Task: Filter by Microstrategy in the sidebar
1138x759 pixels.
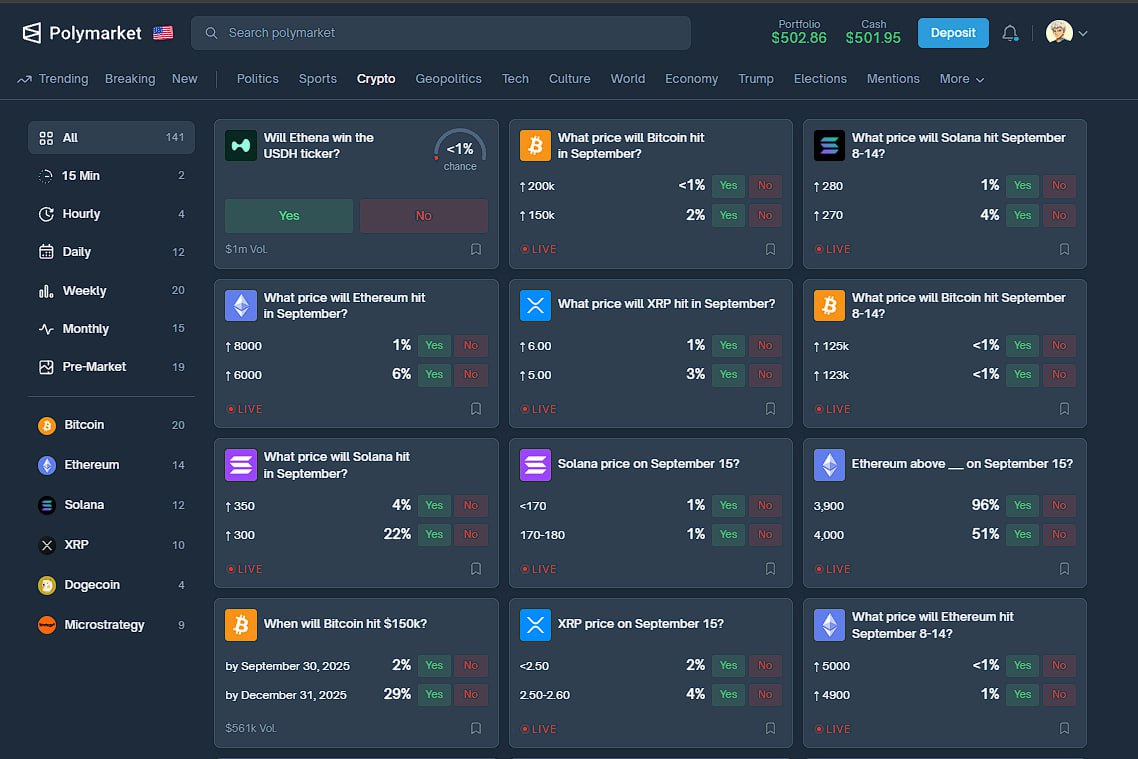Action: [111, 625]
